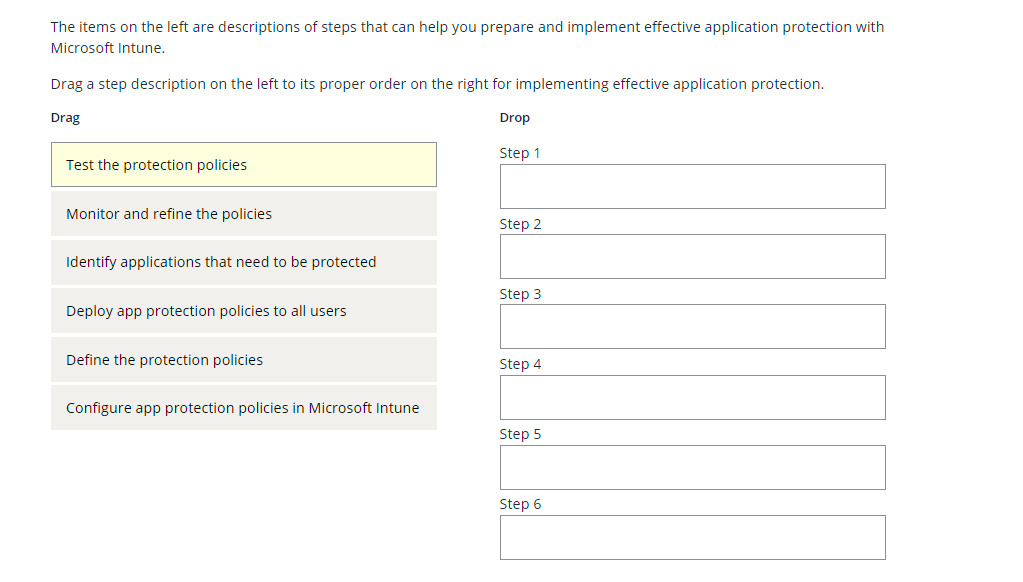Click the Step 4 drop box

(x=692, y=397)
